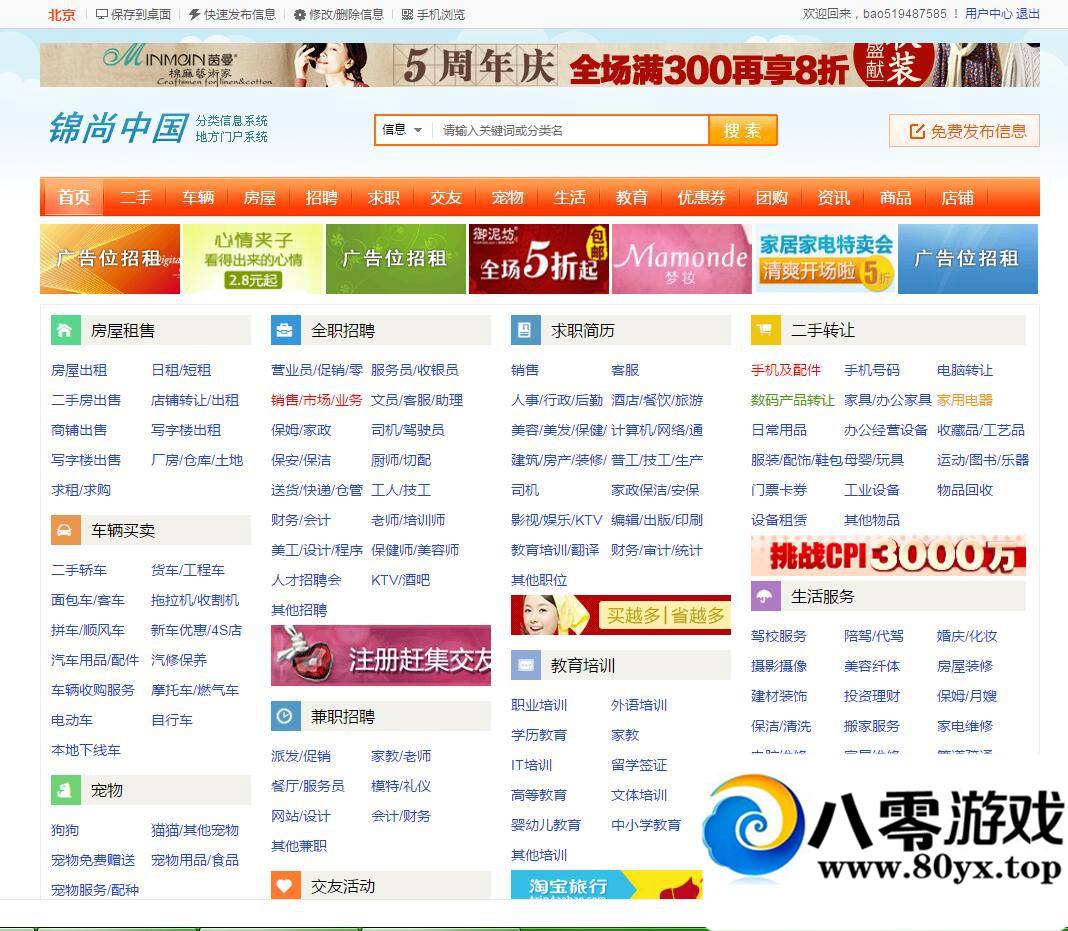Open the 信息 search type dropdown
This screenshot has width=1068, height=931.
tap(403, 130)
